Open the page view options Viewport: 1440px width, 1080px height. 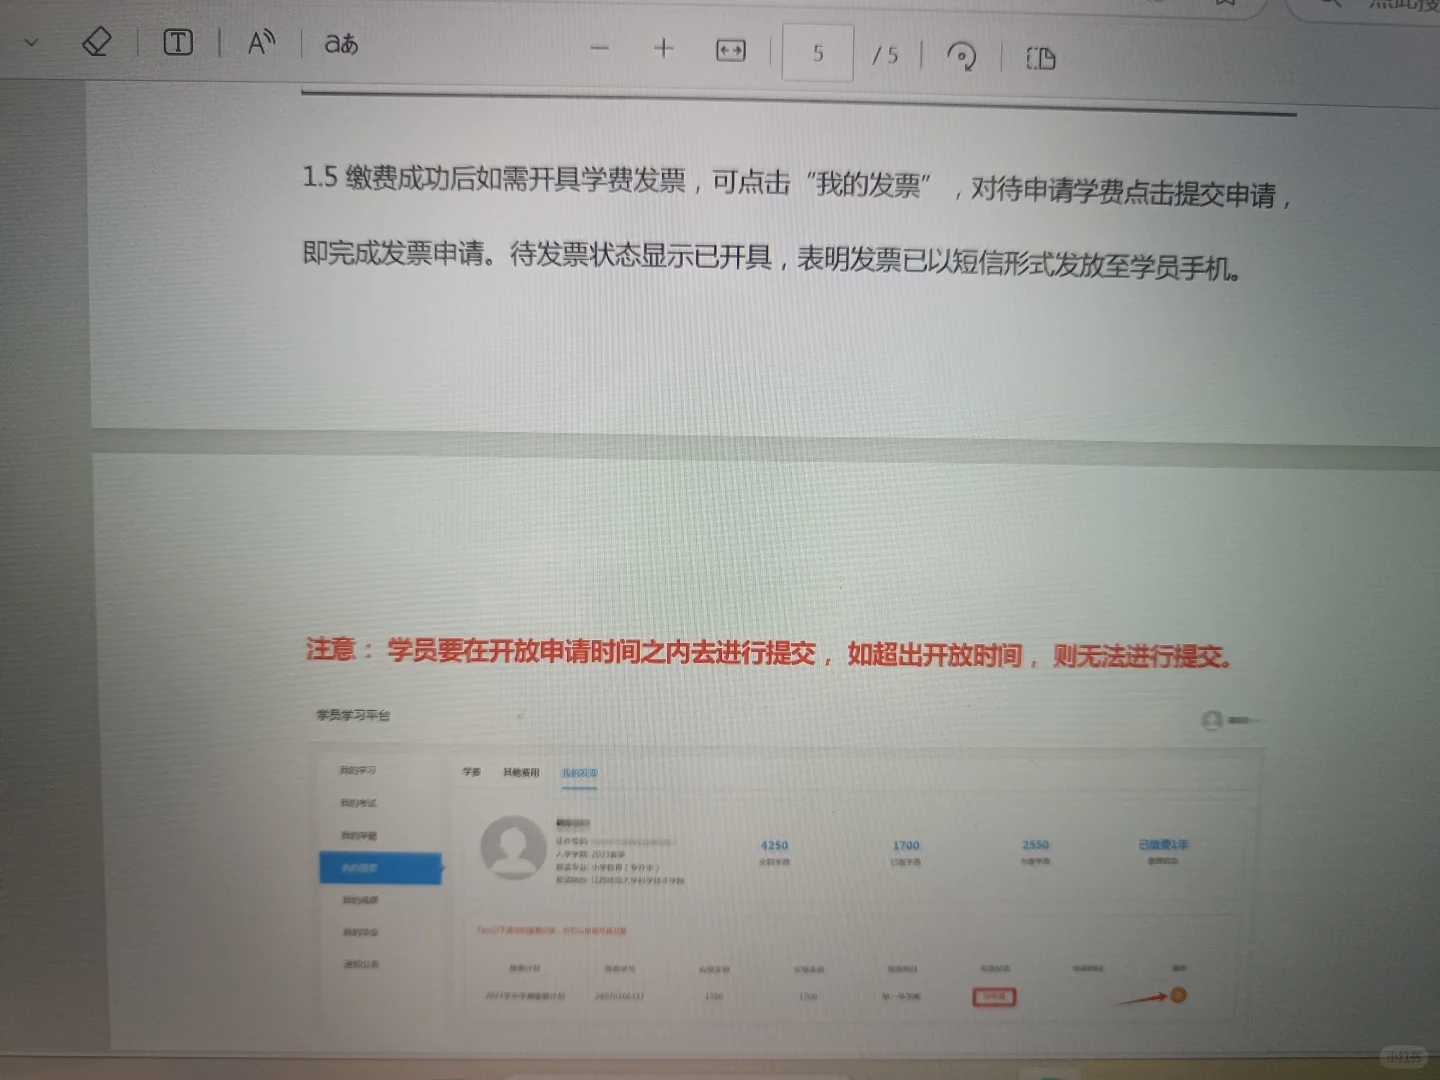1041,58
